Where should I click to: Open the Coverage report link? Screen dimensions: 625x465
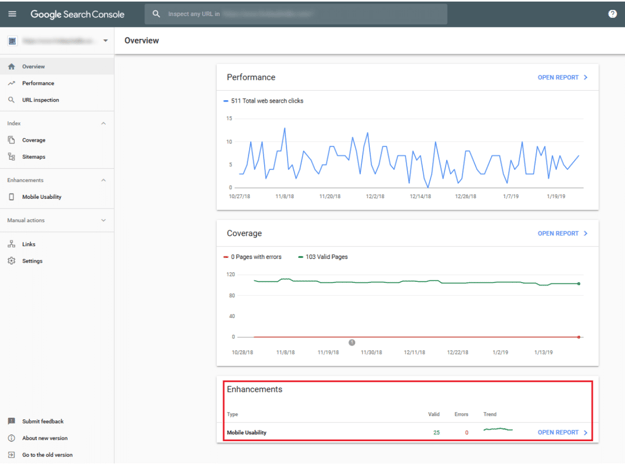pyautogui.click(x=562, y=233)
